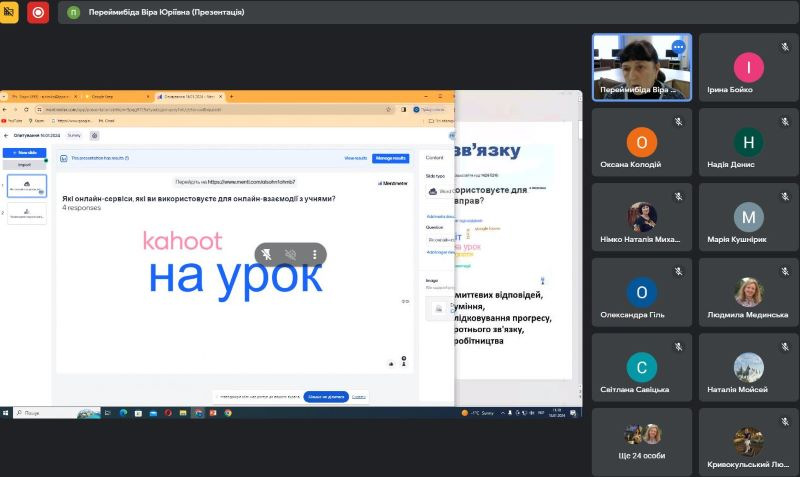The image size is (800, 477).
Task: Open the menti.com voting link
Action: click(x=252, y=182)
